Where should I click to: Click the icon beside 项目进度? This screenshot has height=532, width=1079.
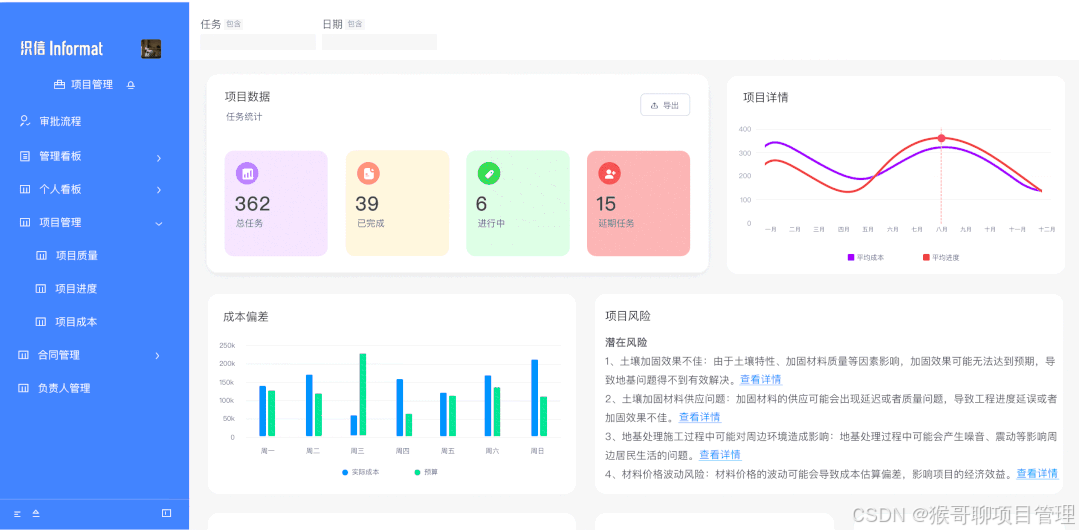pyautogui.click(x=41, y=289)
